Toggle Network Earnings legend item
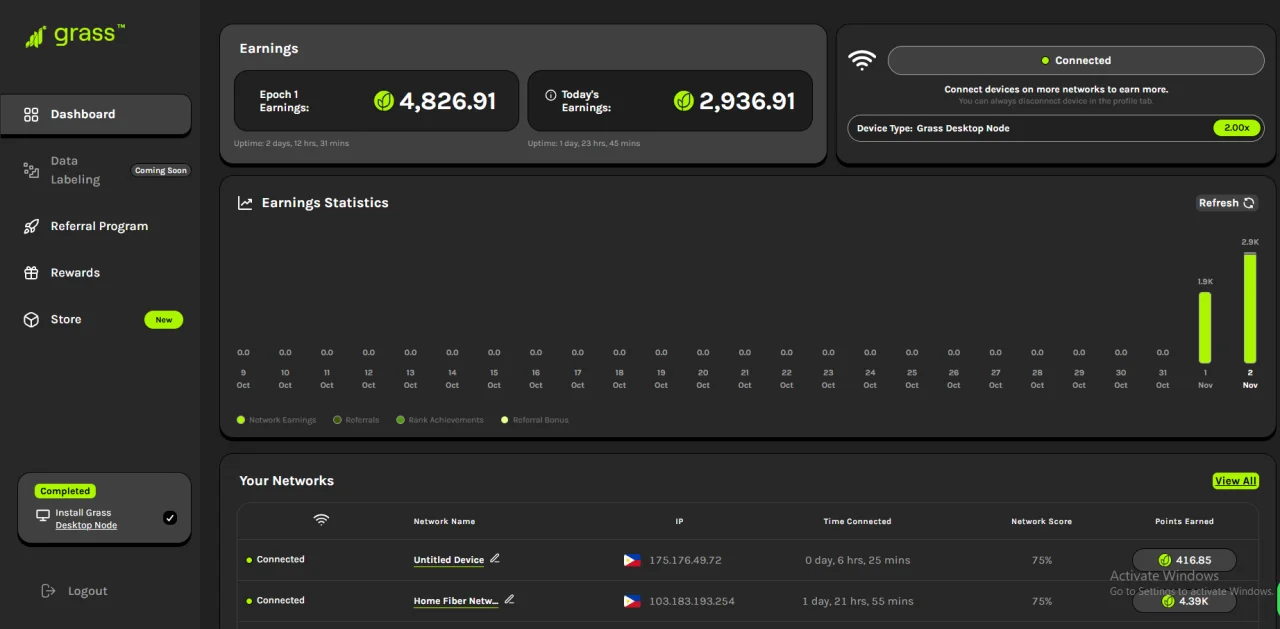The width and height of the screenshot is (1280, 629). [277, 420]
